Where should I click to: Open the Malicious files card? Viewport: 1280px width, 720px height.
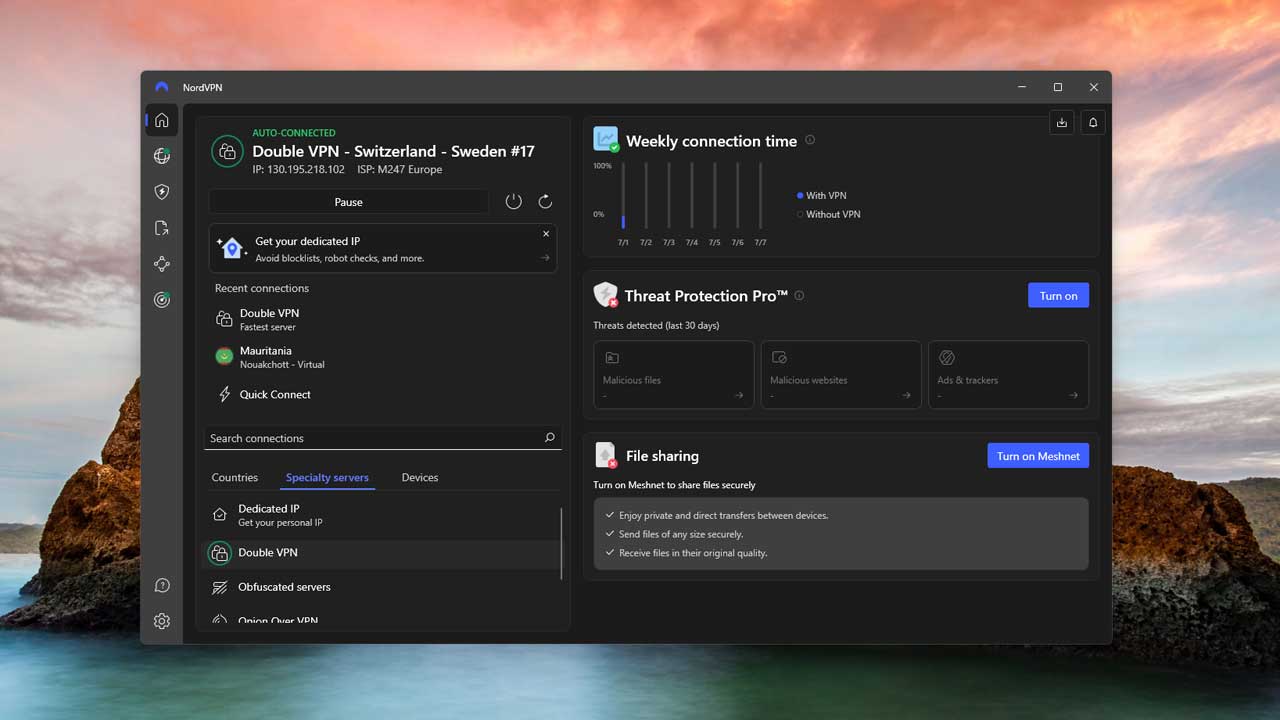[673, 374]
